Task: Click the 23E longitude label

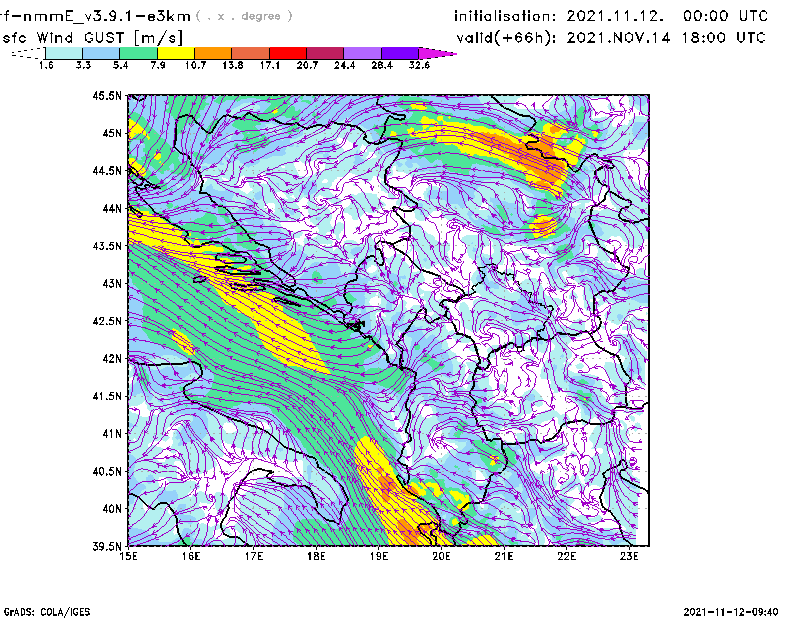Action: click(x=629, y=556)
